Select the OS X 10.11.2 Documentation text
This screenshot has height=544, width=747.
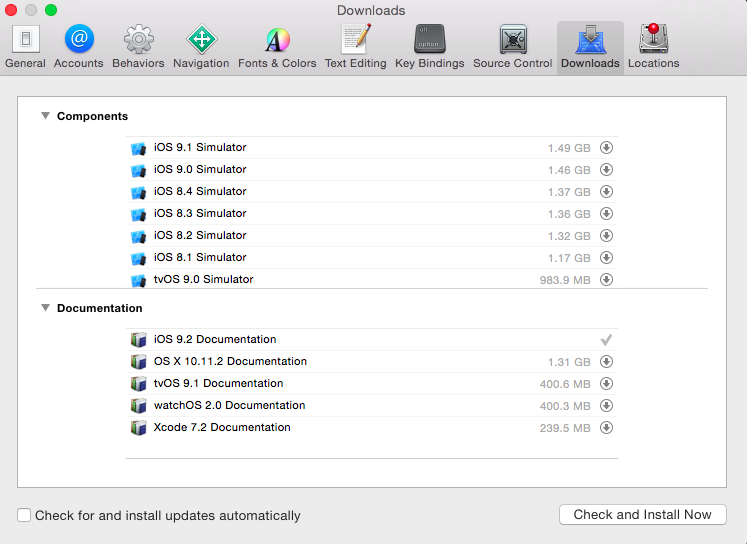(x=230, y=361)
